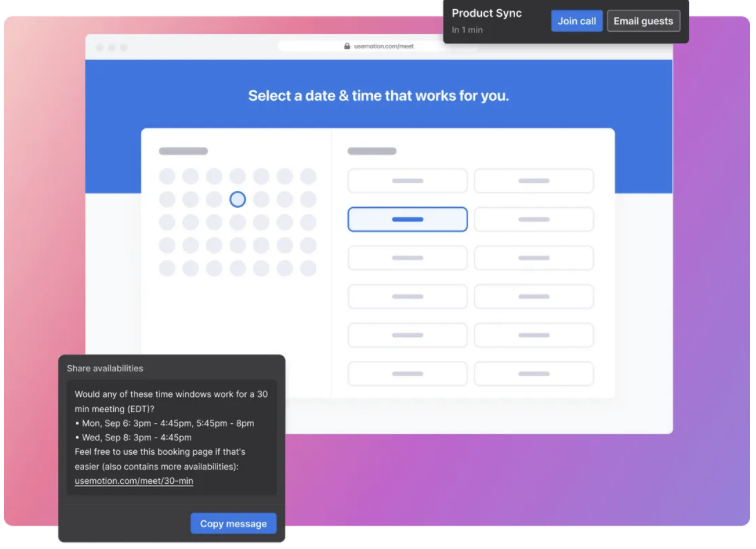Open the usemotion.com/meet/30-min booking link
The width and height of the screenshot is (756, 549).
pos(134,481)
